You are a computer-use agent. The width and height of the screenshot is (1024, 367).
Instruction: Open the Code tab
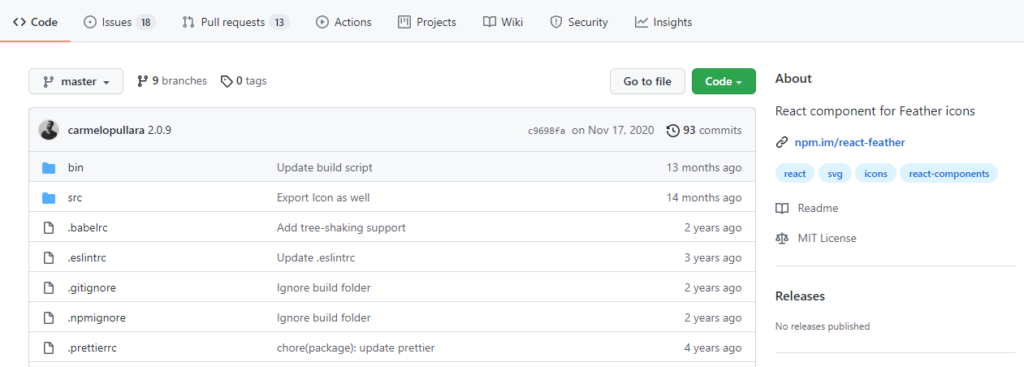coord(35,22)
